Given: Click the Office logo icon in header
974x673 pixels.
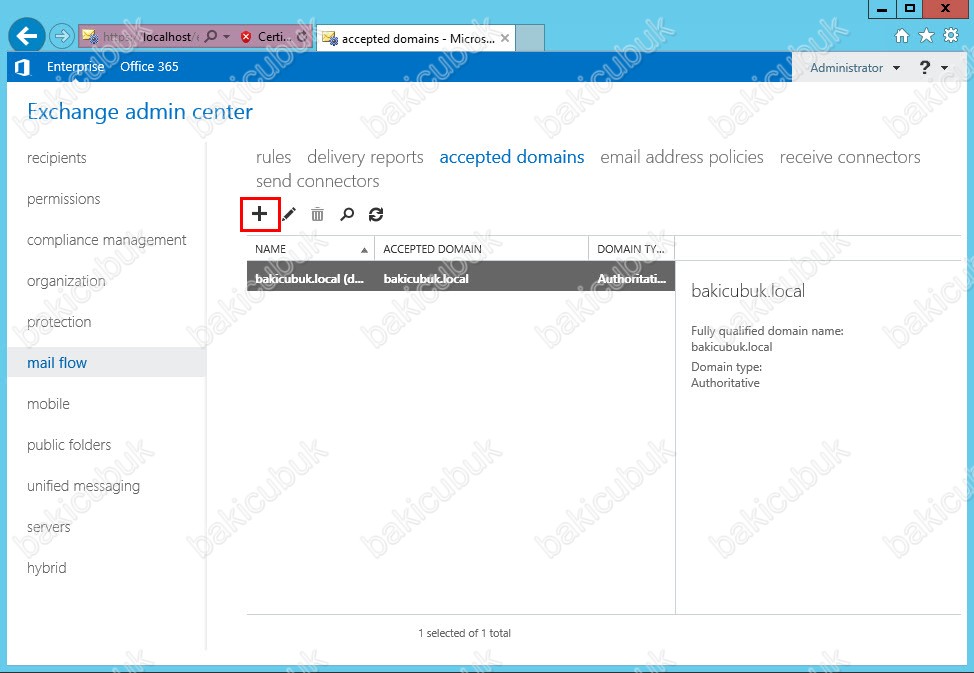Looking at the screenshot, I should 22,67.
